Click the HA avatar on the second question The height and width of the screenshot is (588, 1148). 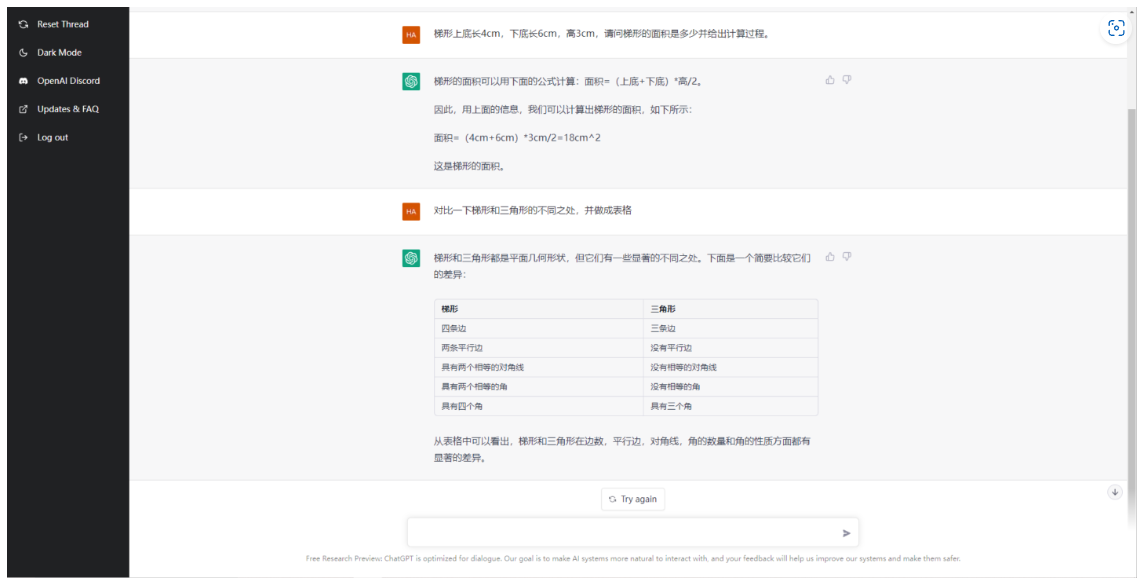click(411, 212)
